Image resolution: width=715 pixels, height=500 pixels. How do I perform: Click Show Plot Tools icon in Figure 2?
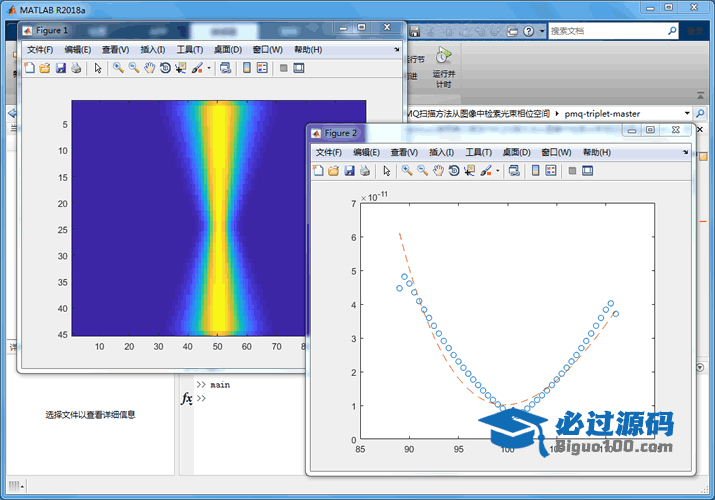click(588, 170)
